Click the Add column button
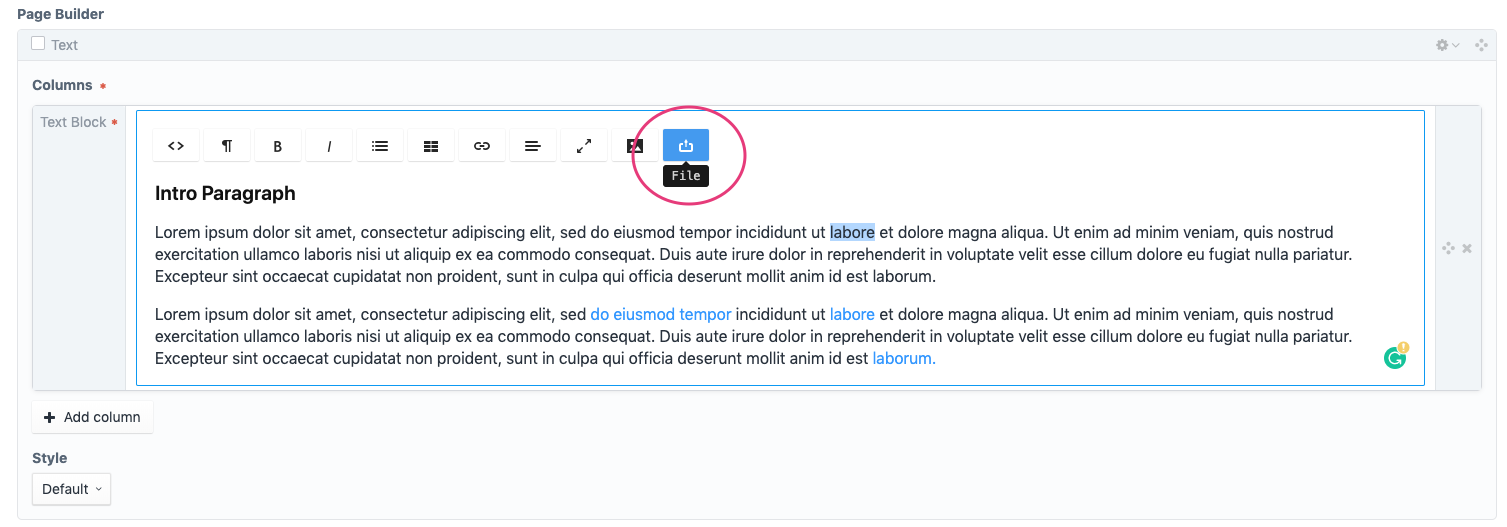 pyautogui.click(x=92, y=417)
